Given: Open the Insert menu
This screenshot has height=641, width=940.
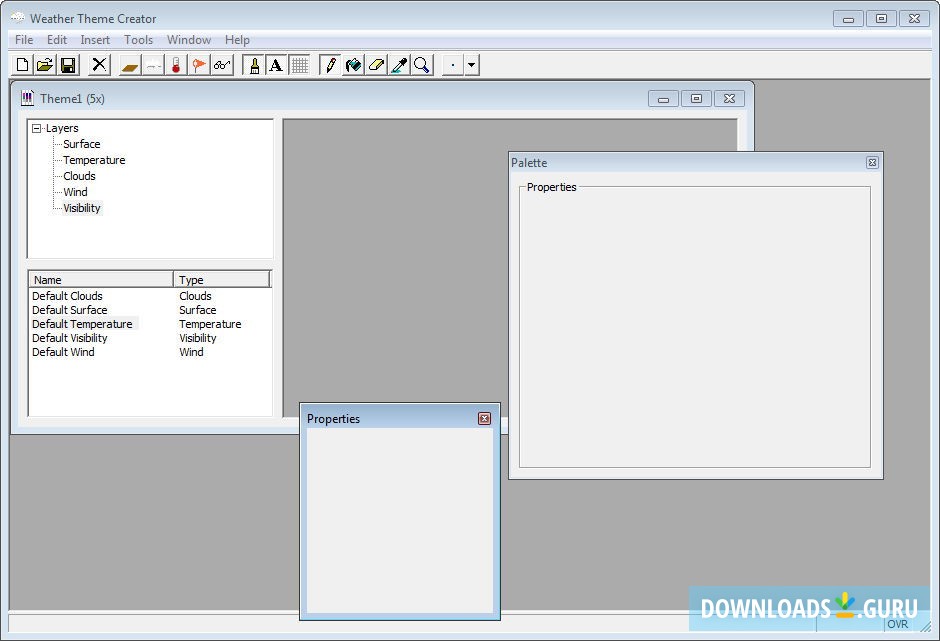Looking at the screenshot, I should [x=95, y=39].
